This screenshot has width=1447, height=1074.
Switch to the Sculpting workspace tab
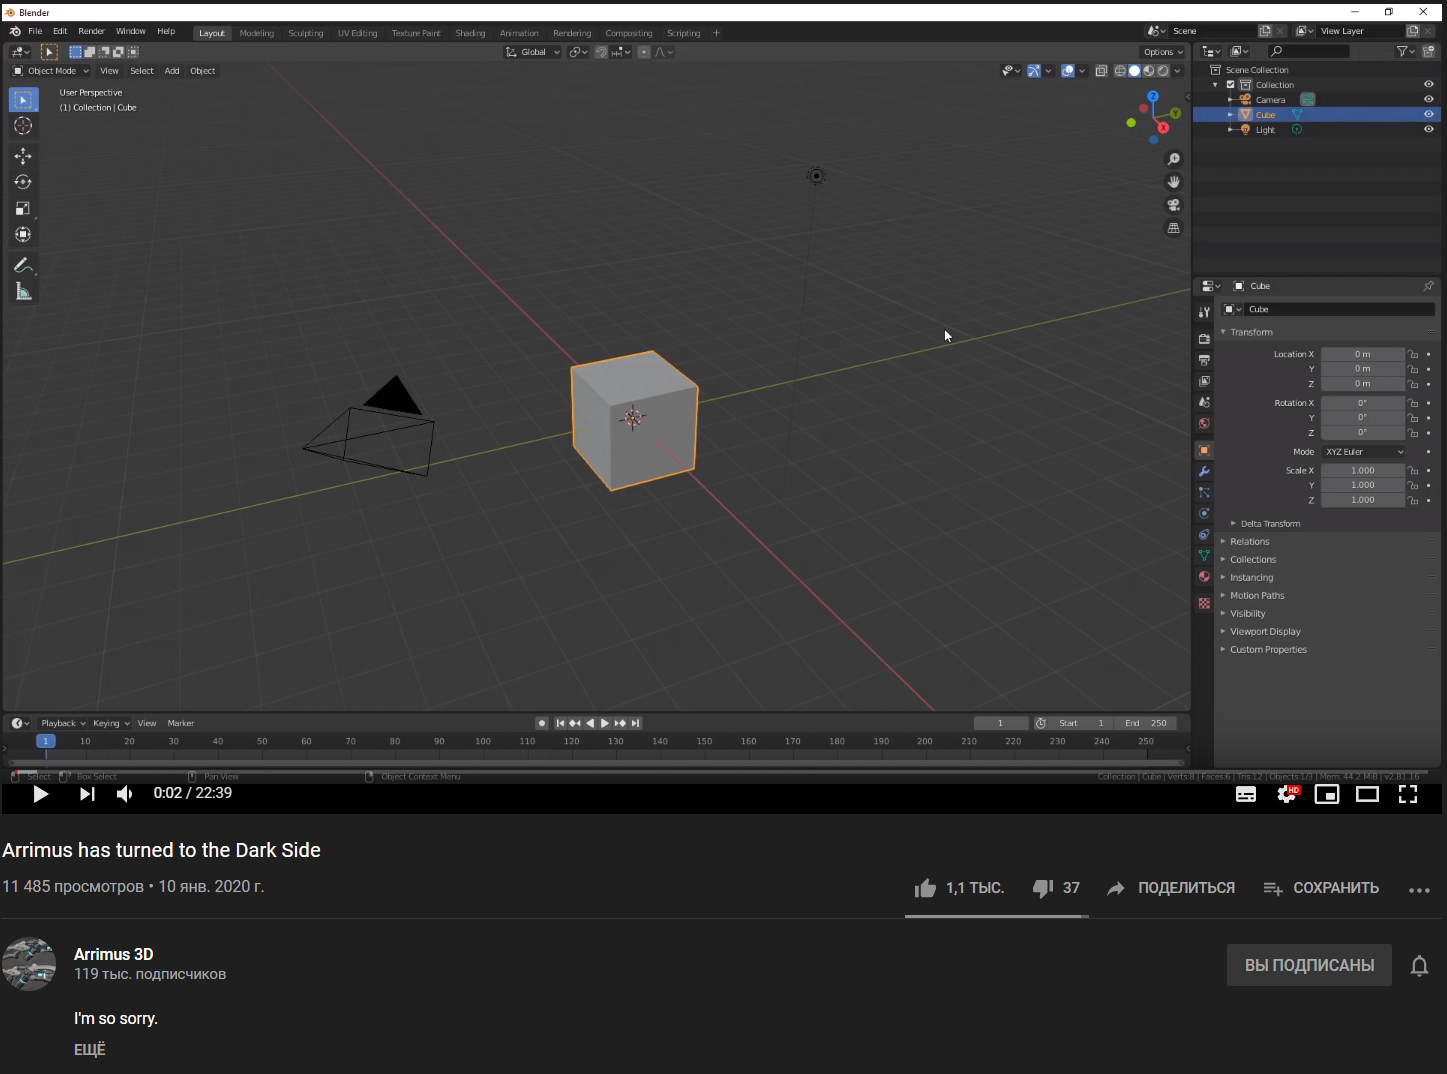(x=306, y=33)
